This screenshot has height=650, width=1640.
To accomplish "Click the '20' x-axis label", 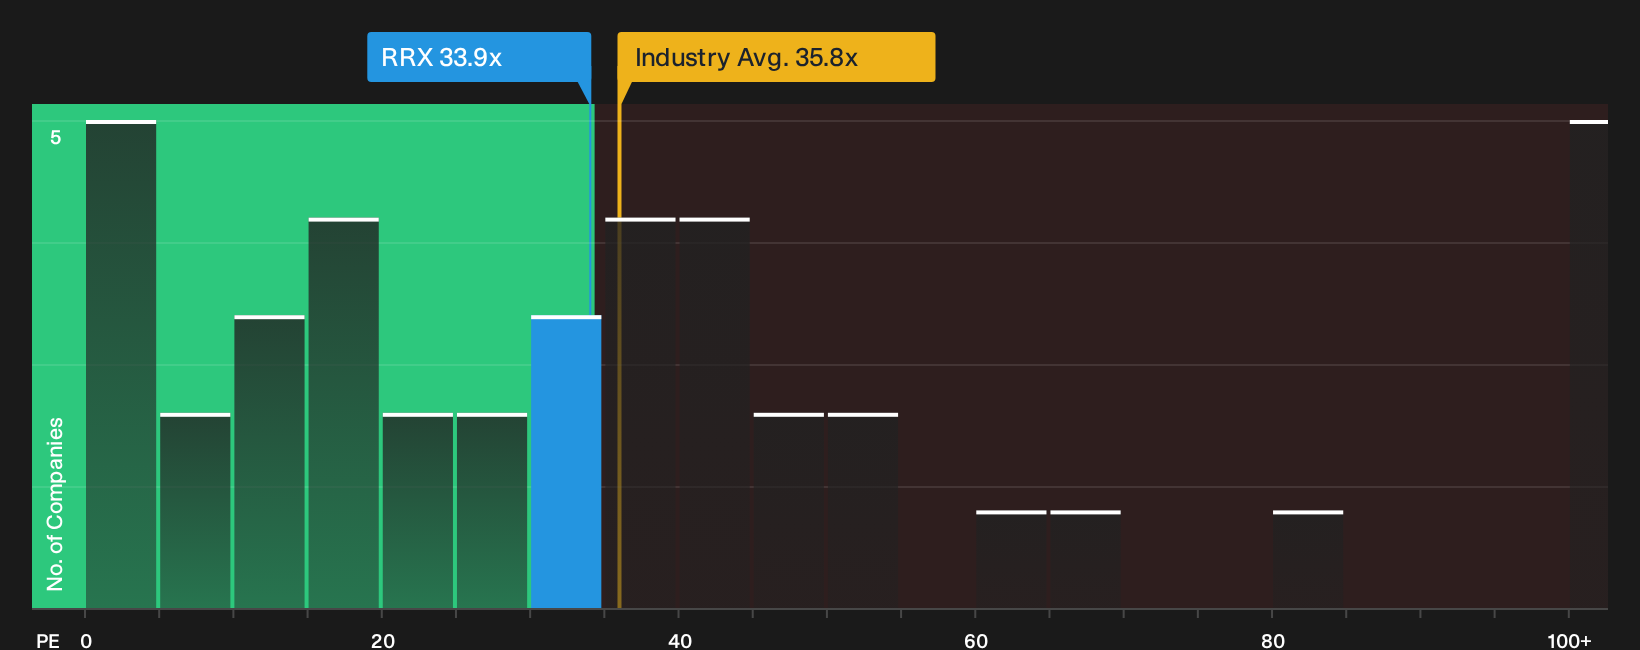I will pos(383,641).
